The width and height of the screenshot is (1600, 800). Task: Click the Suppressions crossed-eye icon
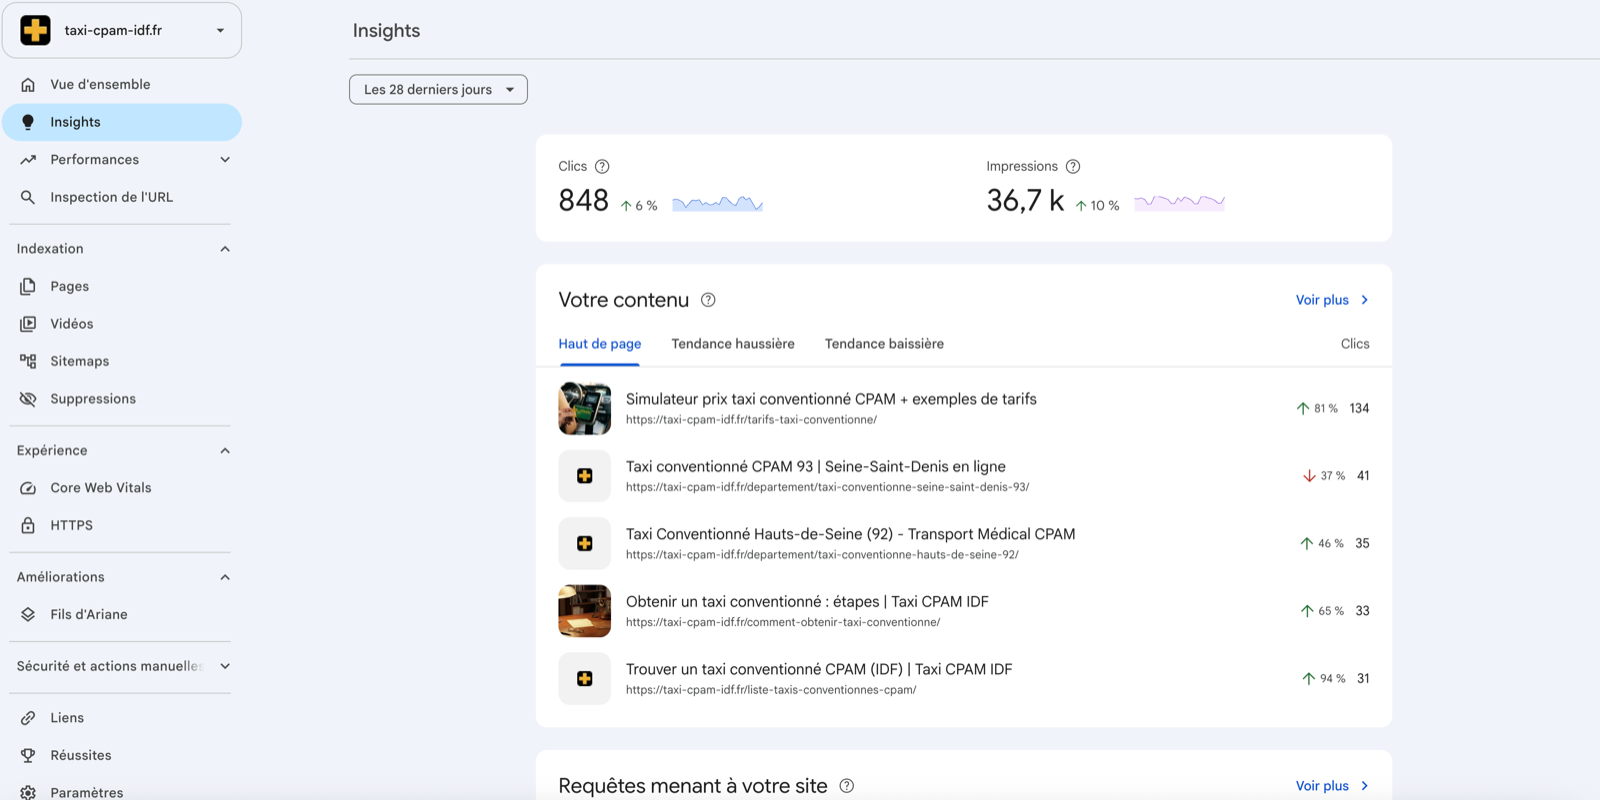point(28,399)
